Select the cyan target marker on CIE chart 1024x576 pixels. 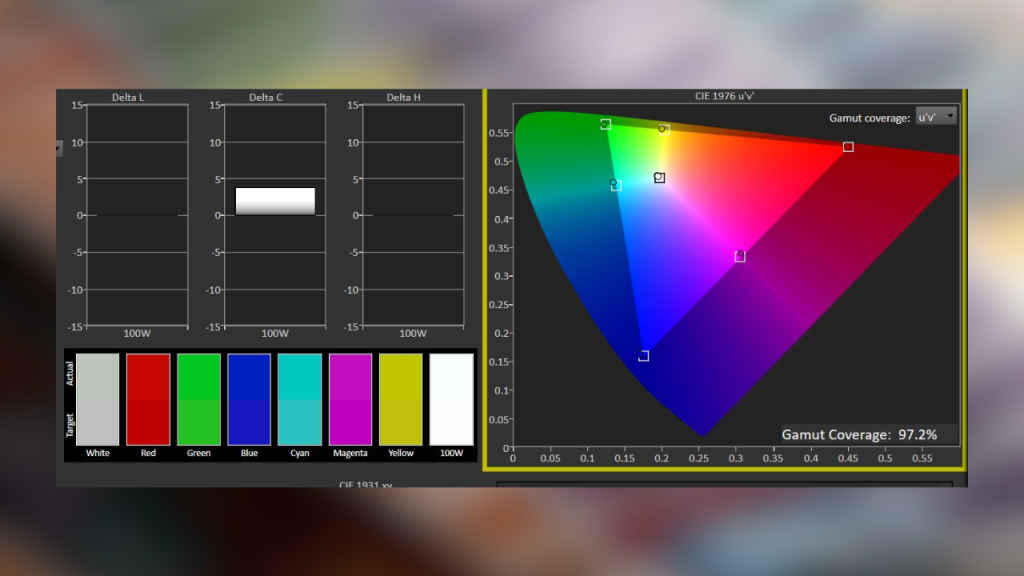point(616,185)
